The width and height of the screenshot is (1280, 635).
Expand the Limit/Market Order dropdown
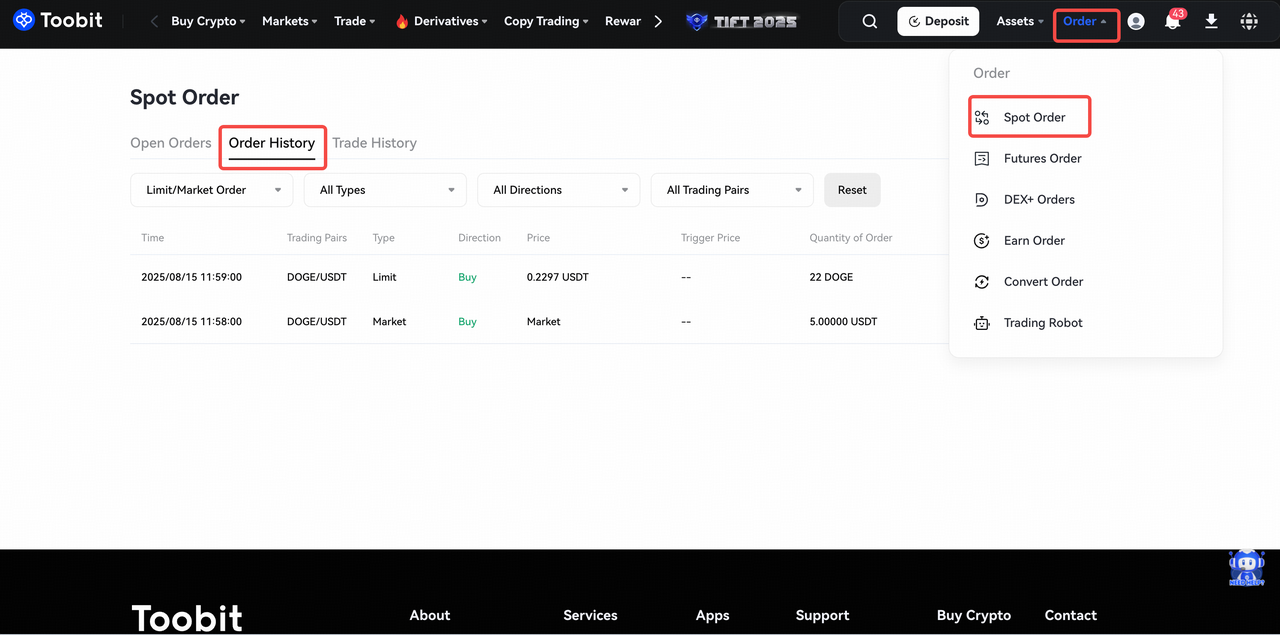[x=212, y=190]
